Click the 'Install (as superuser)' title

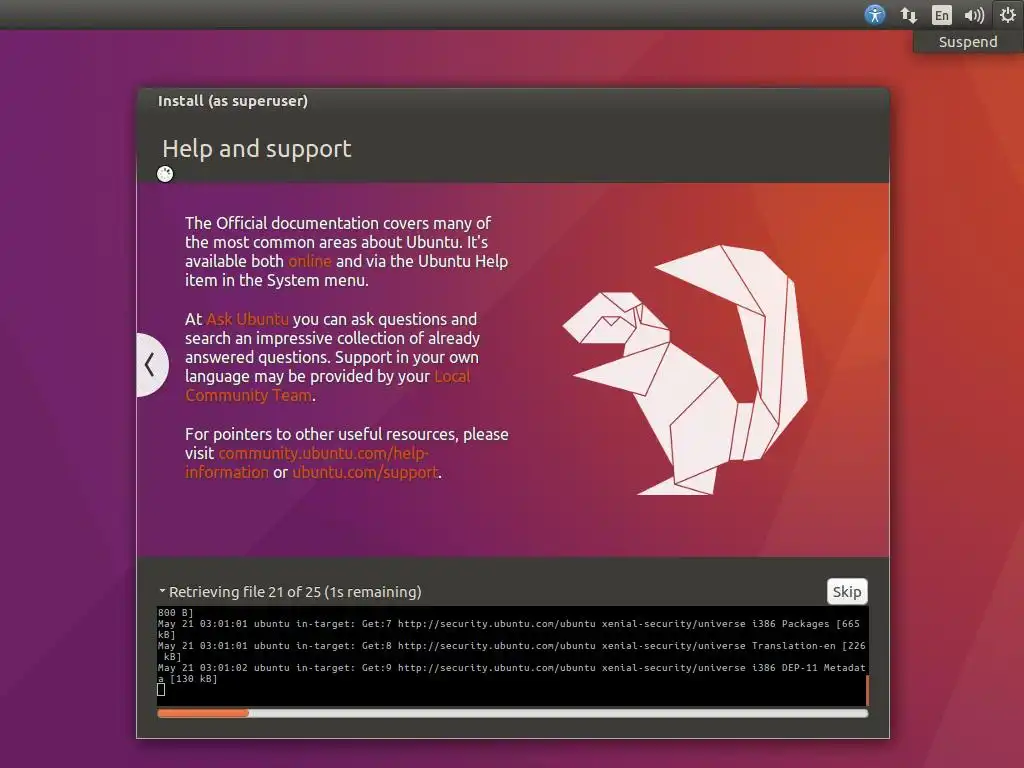(232, 101)
